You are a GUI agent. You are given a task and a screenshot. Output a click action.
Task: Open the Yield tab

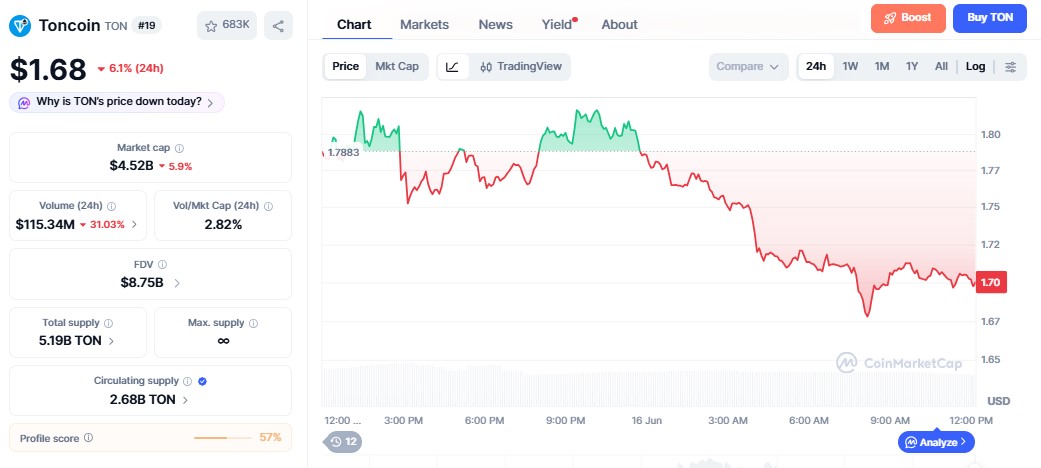point(558,25)
